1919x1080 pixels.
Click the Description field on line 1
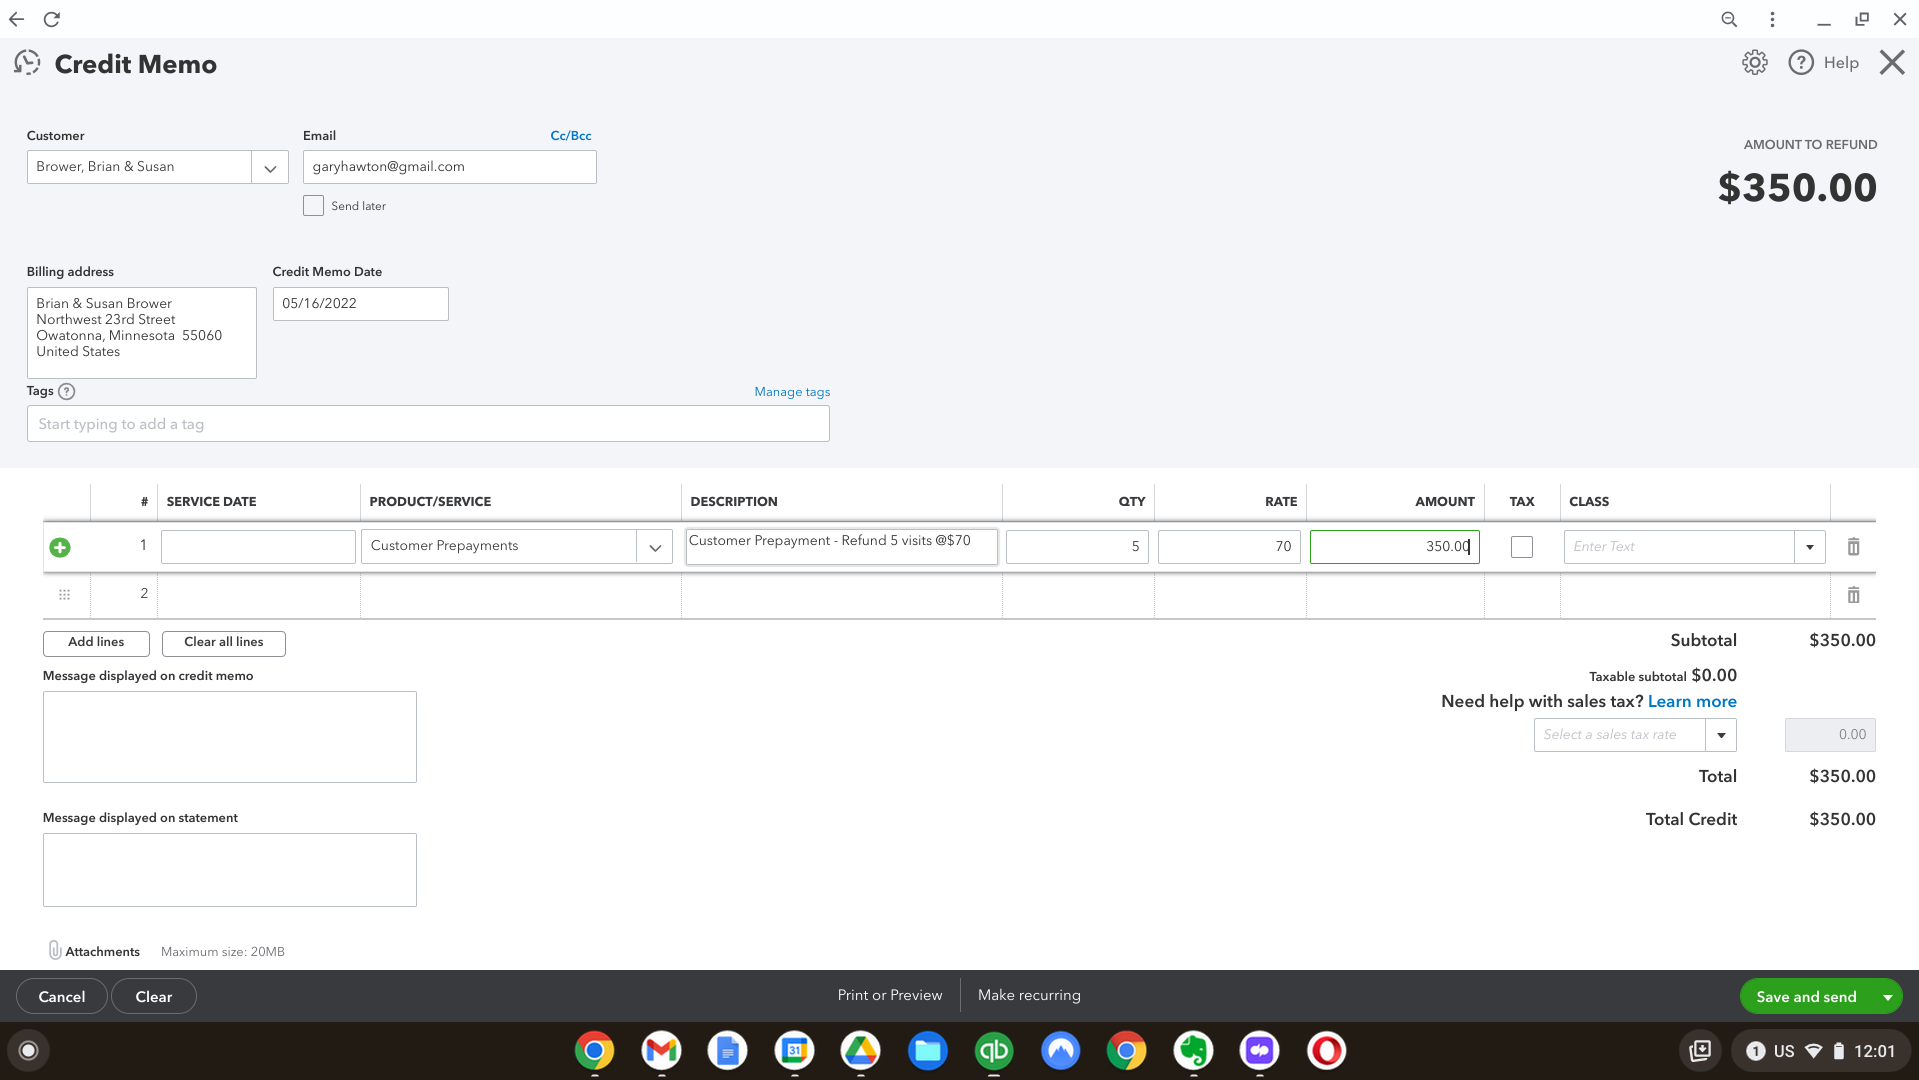coord(842,547)
